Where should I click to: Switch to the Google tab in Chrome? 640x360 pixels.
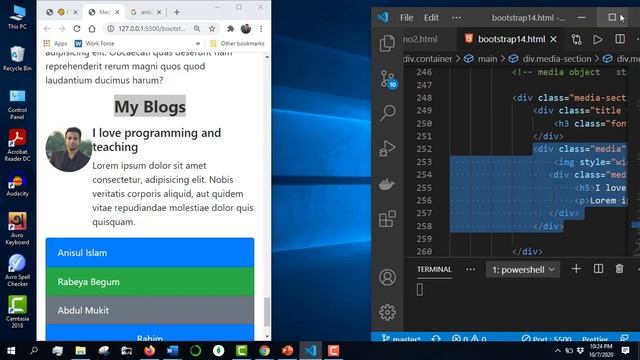pos(145,12)
